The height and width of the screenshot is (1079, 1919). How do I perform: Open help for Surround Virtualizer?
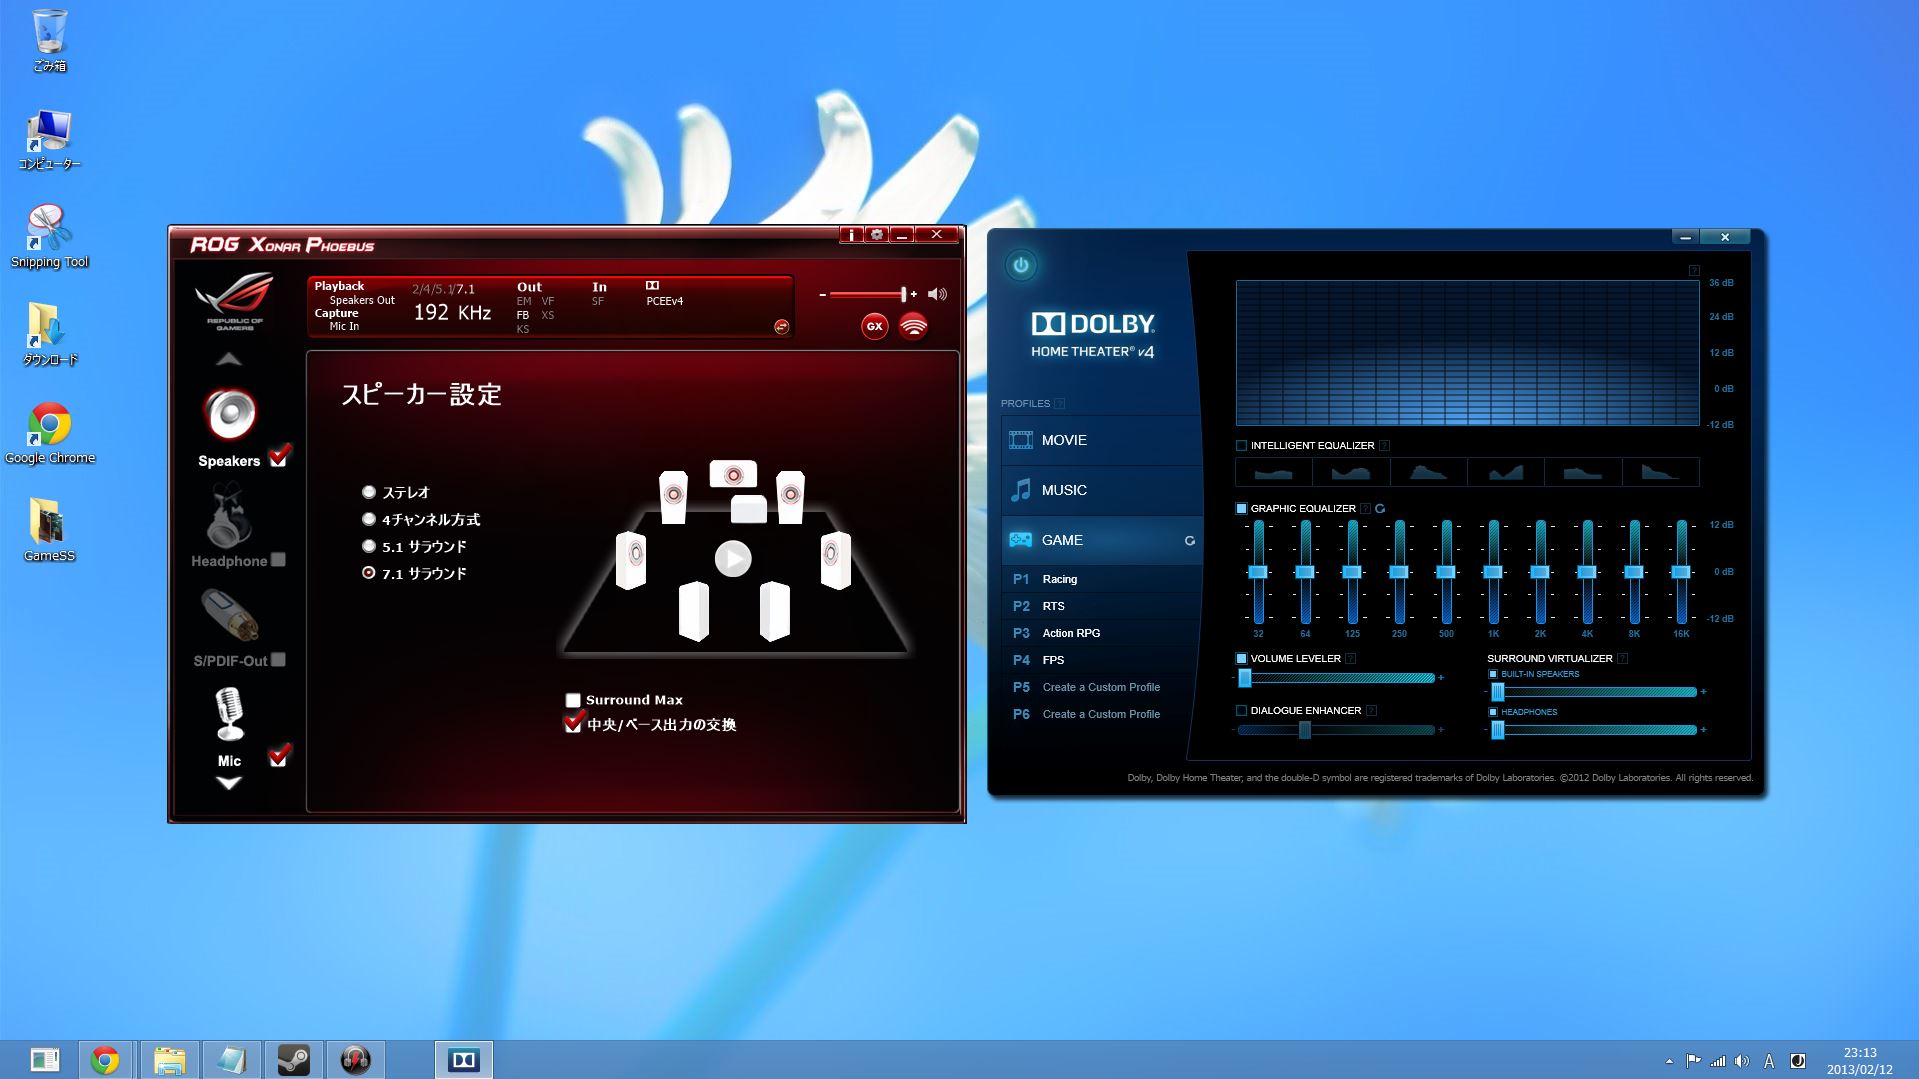coord(1623,658)
